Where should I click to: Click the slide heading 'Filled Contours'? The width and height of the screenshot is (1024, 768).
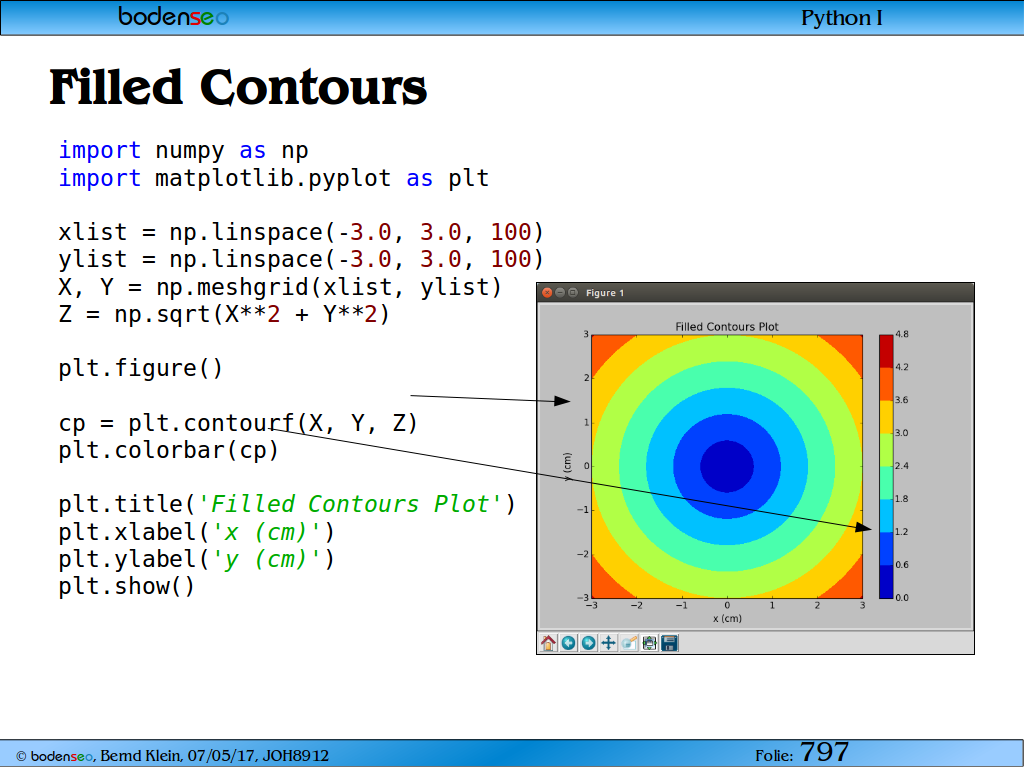click(x=238, y=87)
